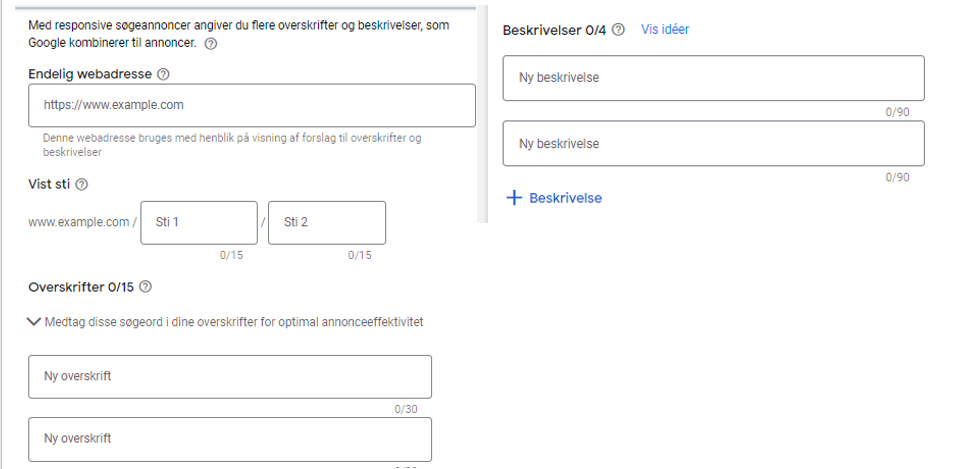Viewport: 956px width, 469px height.
Task: Toggle 'Medtag disse søgeord i dine overskrifter' section
Action: tap(226, 321)
